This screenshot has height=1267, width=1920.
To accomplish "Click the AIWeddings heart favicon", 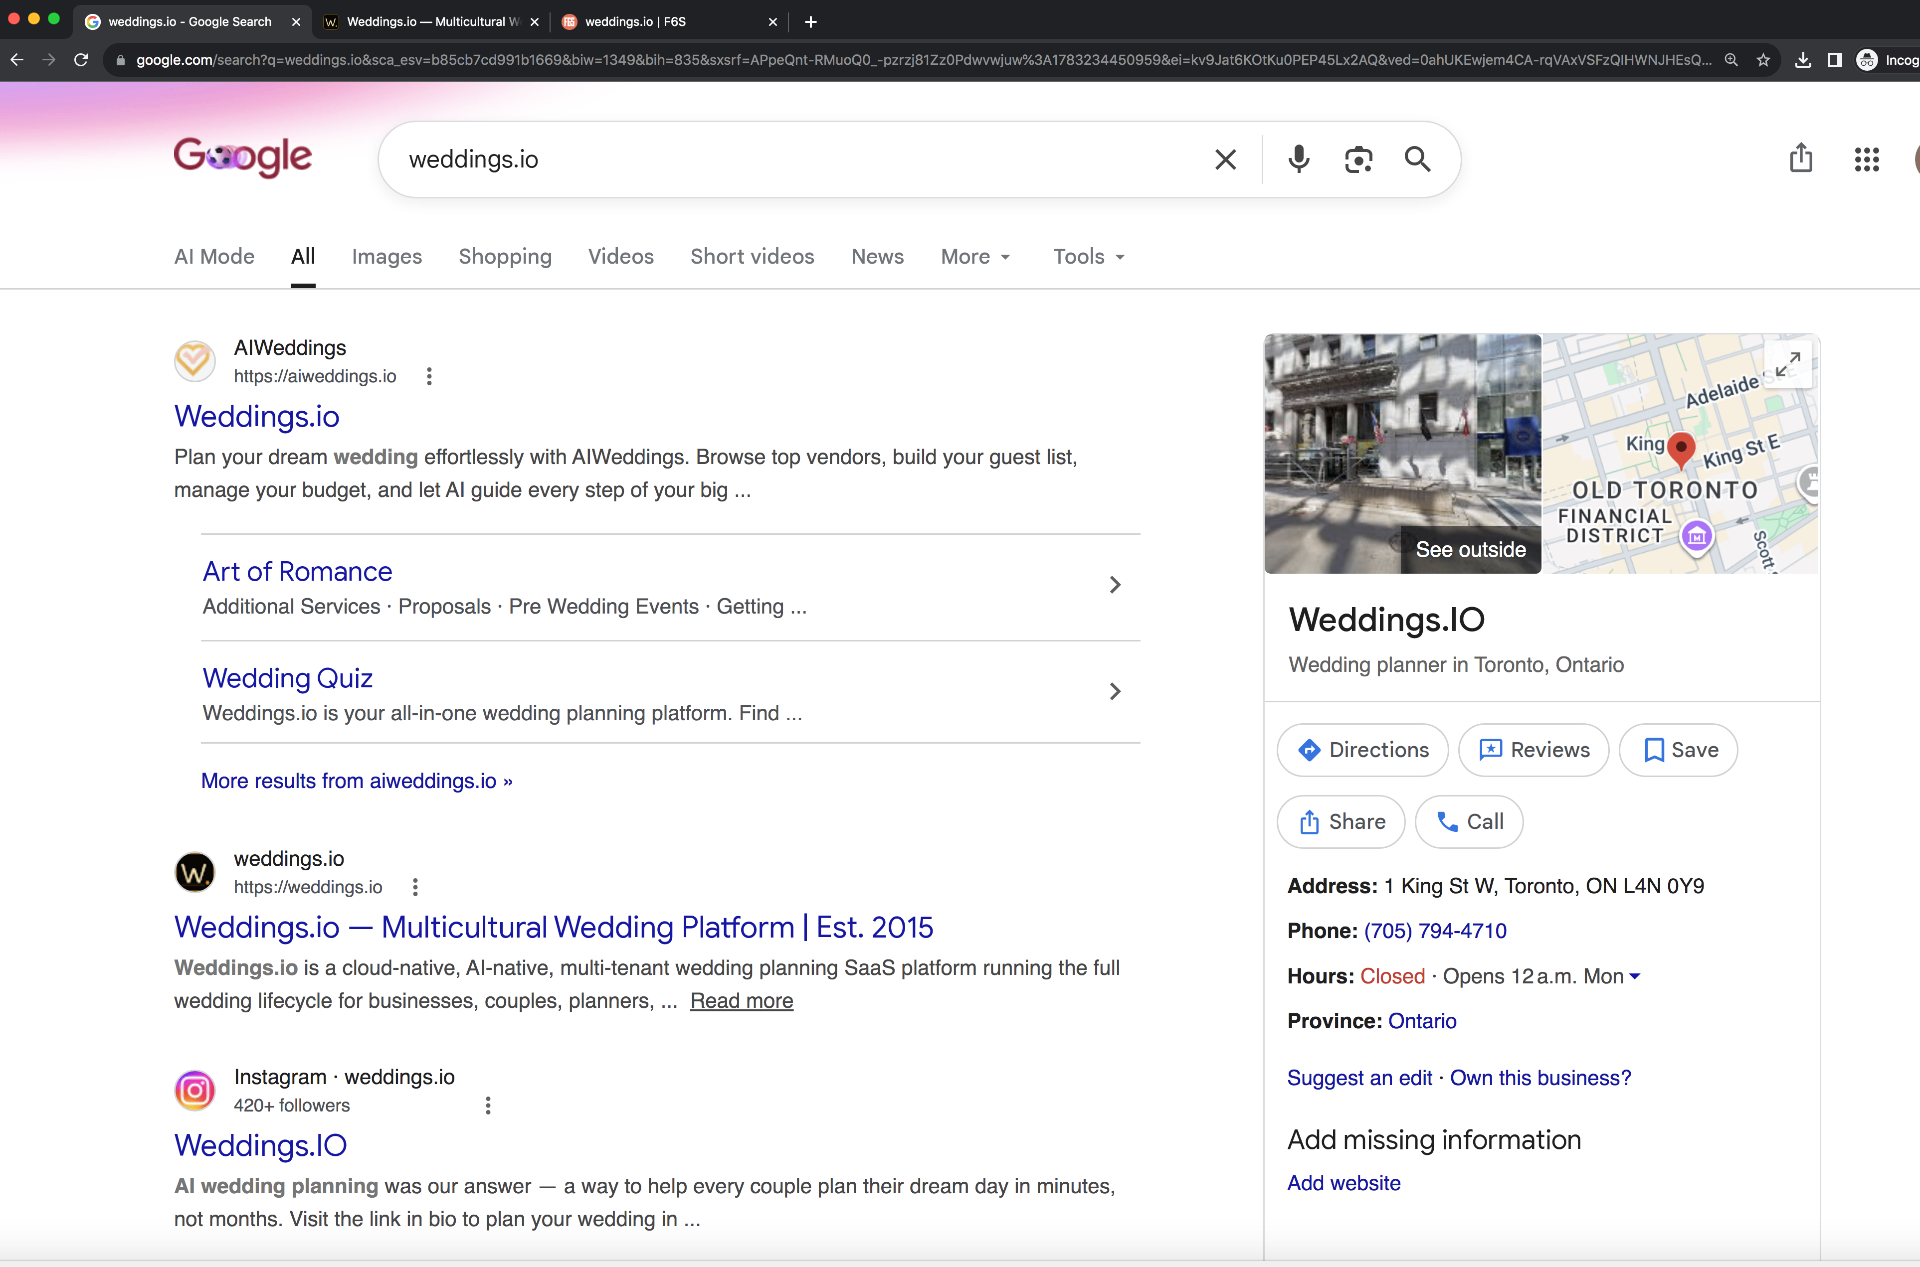I will [195, 361].
